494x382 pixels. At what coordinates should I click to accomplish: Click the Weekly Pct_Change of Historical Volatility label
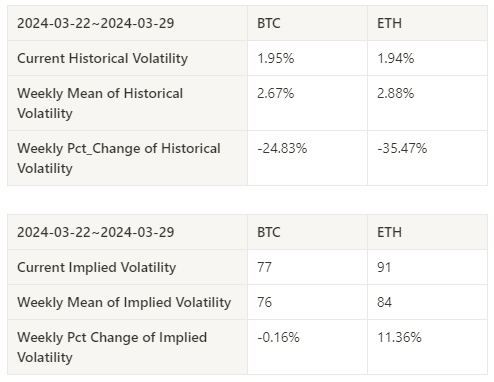pos(119,158)
